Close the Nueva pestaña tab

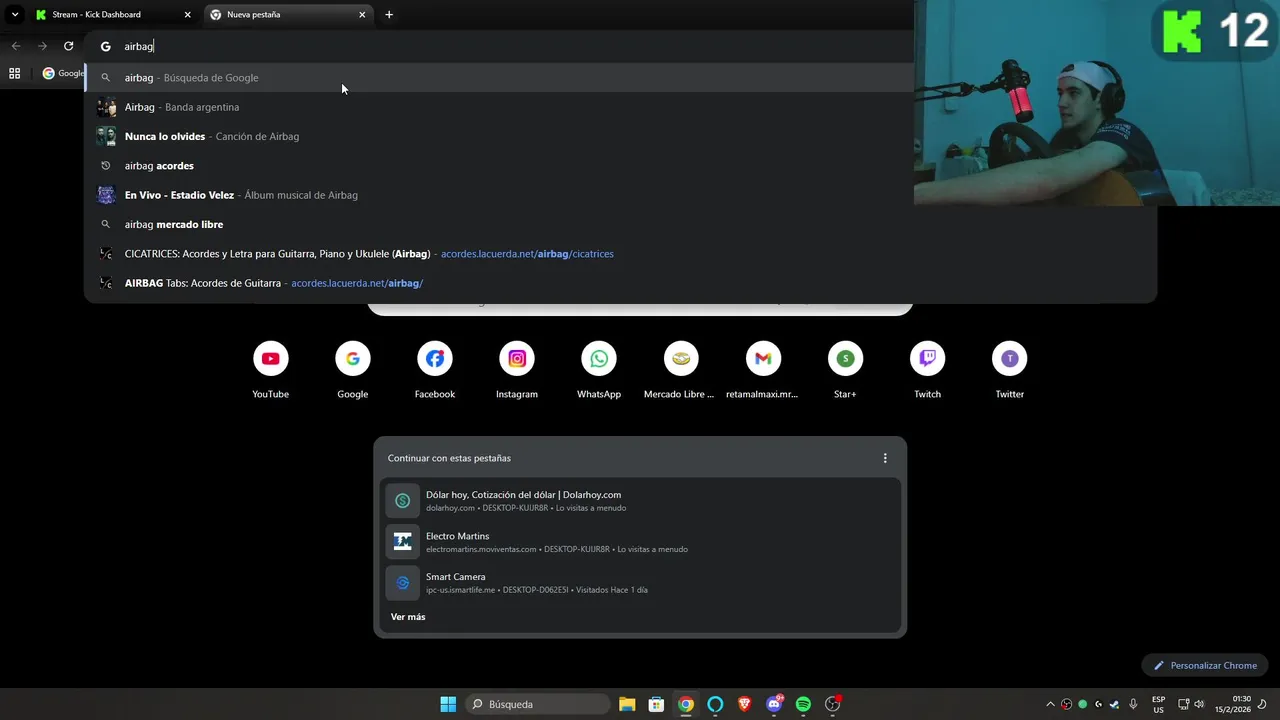point(362,15)
